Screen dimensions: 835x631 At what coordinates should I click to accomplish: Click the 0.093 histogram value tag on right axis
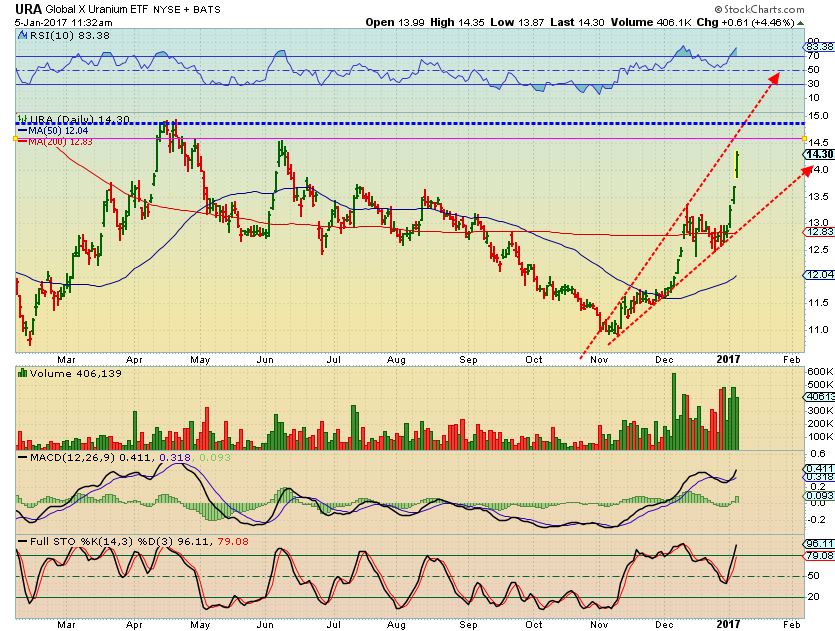(820, 496)
